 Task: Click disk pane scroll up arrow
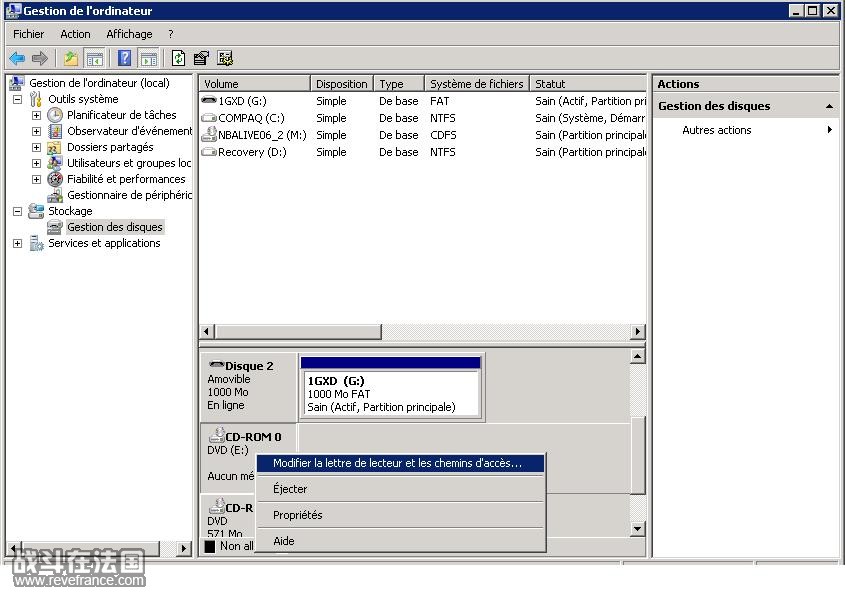(638, 356)
